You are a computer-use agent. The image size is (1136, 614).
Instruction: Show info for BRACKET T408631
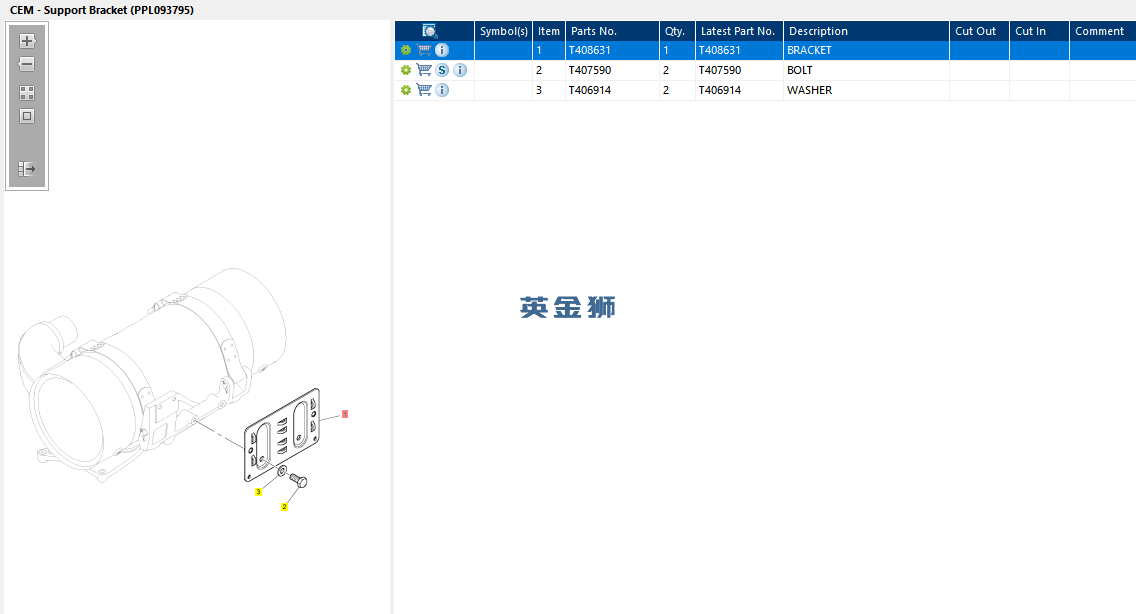pos(442,50)
